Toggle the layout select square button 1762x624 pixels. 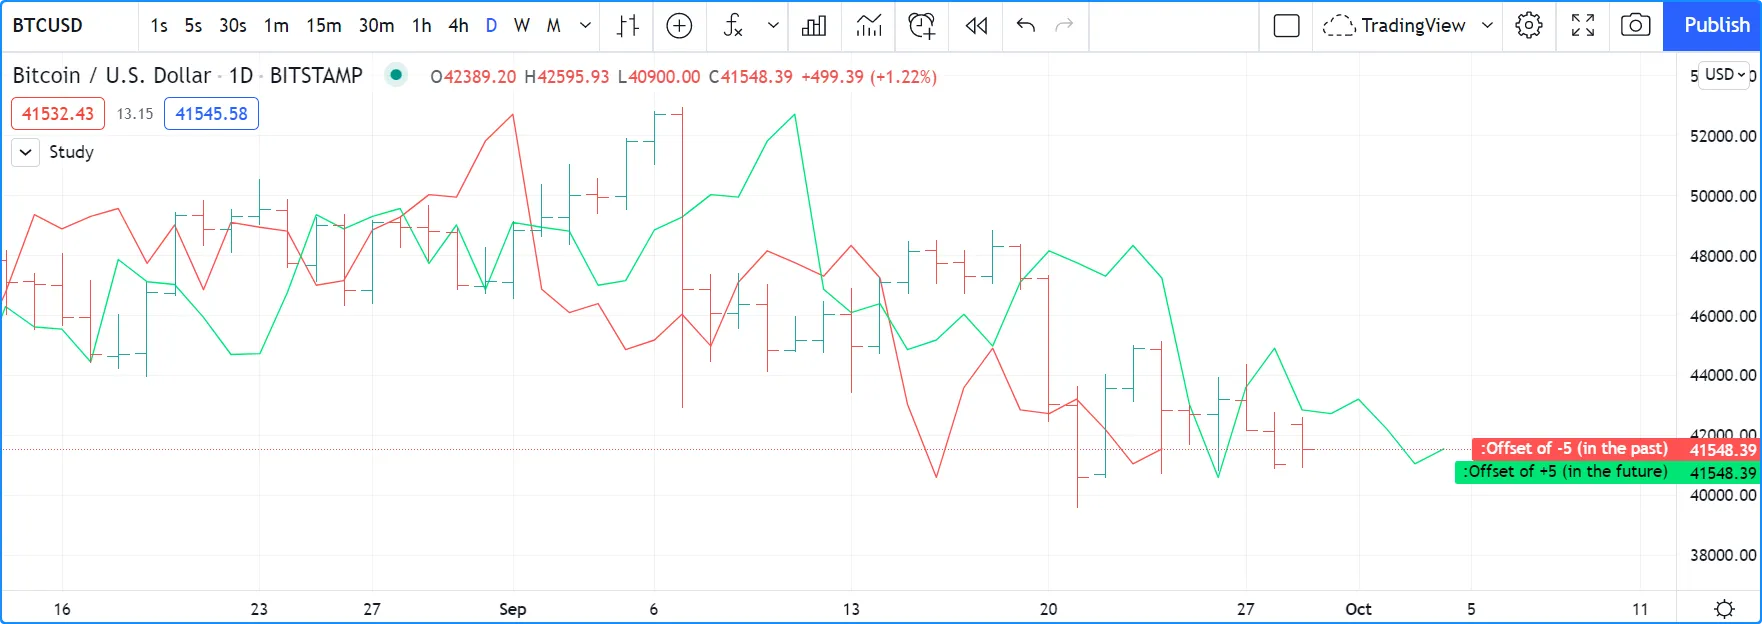click(x=1286, y=26)
